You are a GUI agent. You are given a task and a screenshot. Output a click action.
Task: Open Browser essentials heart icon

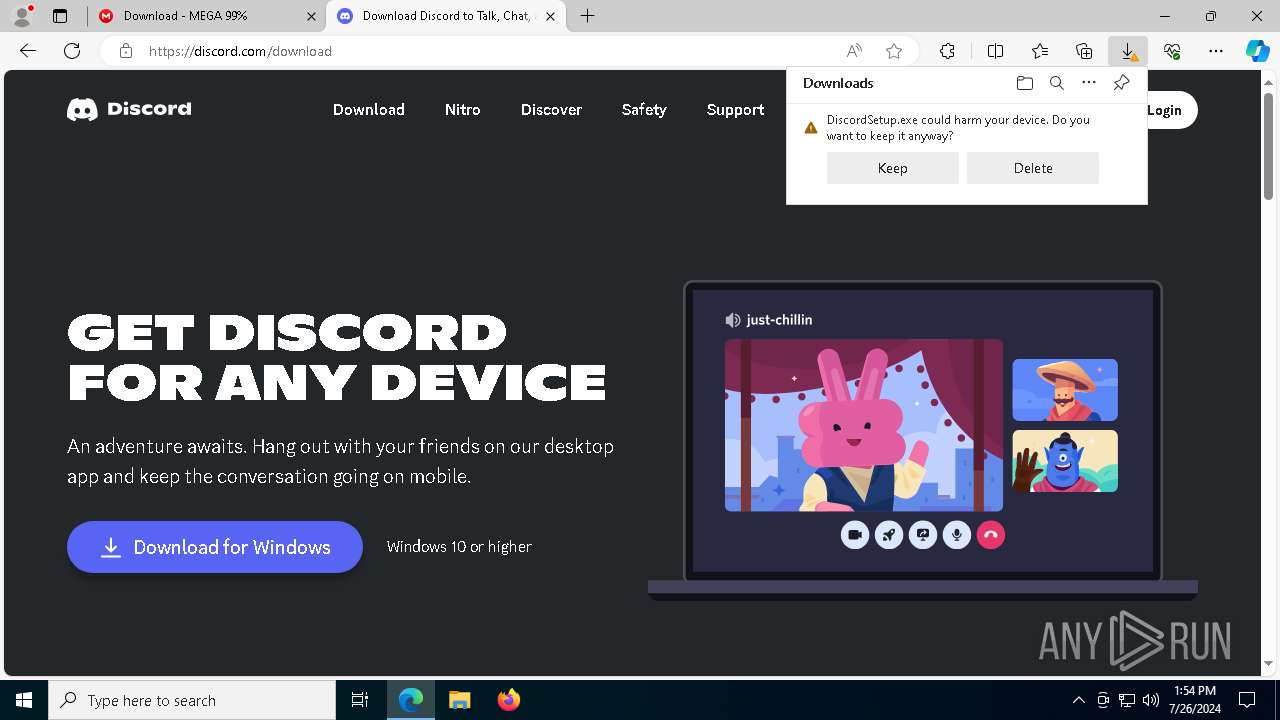point(1172,51)
